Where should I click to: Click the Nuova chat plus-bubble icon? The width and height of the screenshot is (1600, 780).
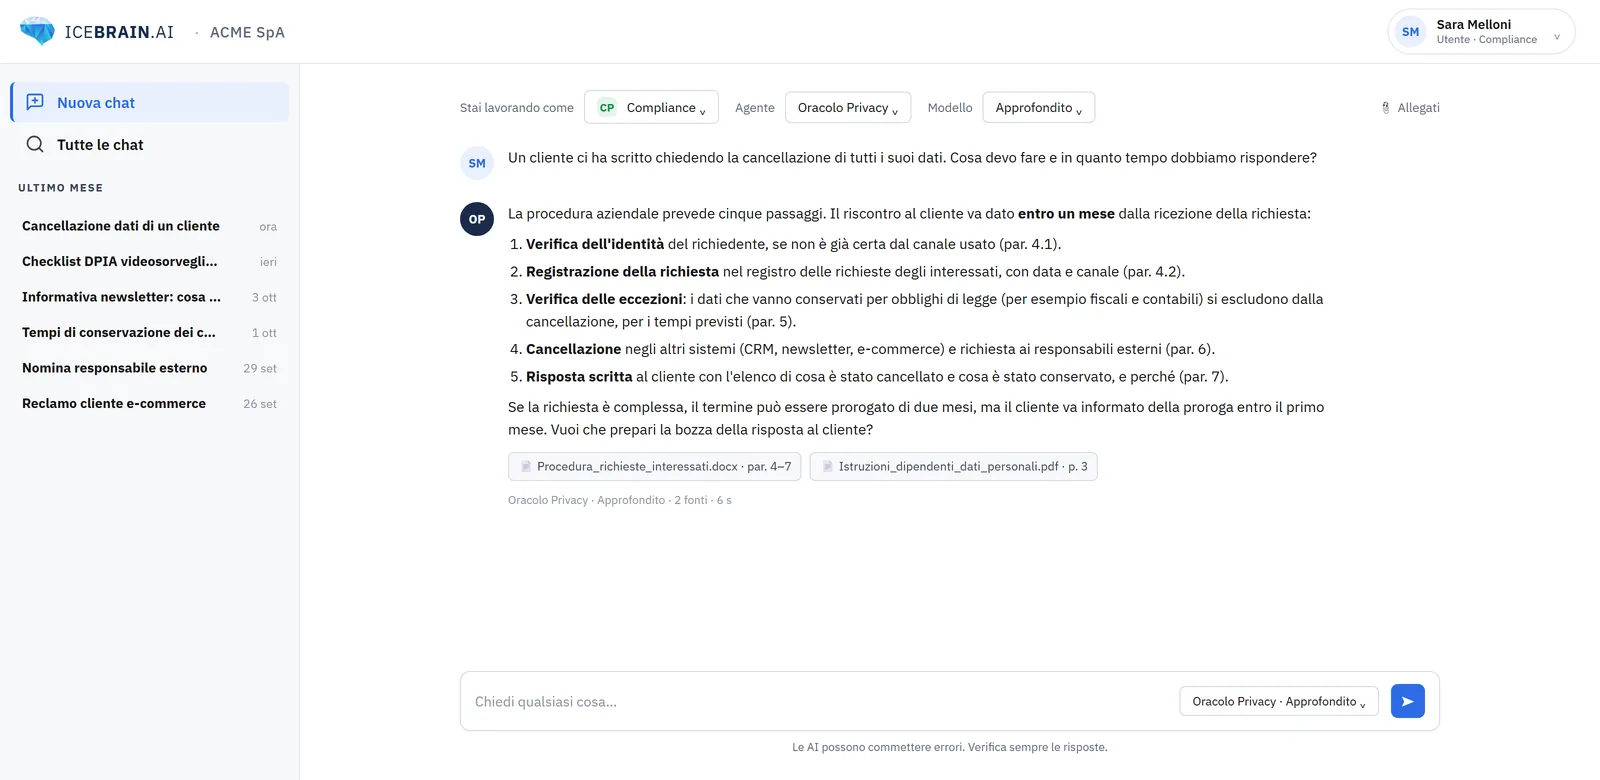click(35, 102)
